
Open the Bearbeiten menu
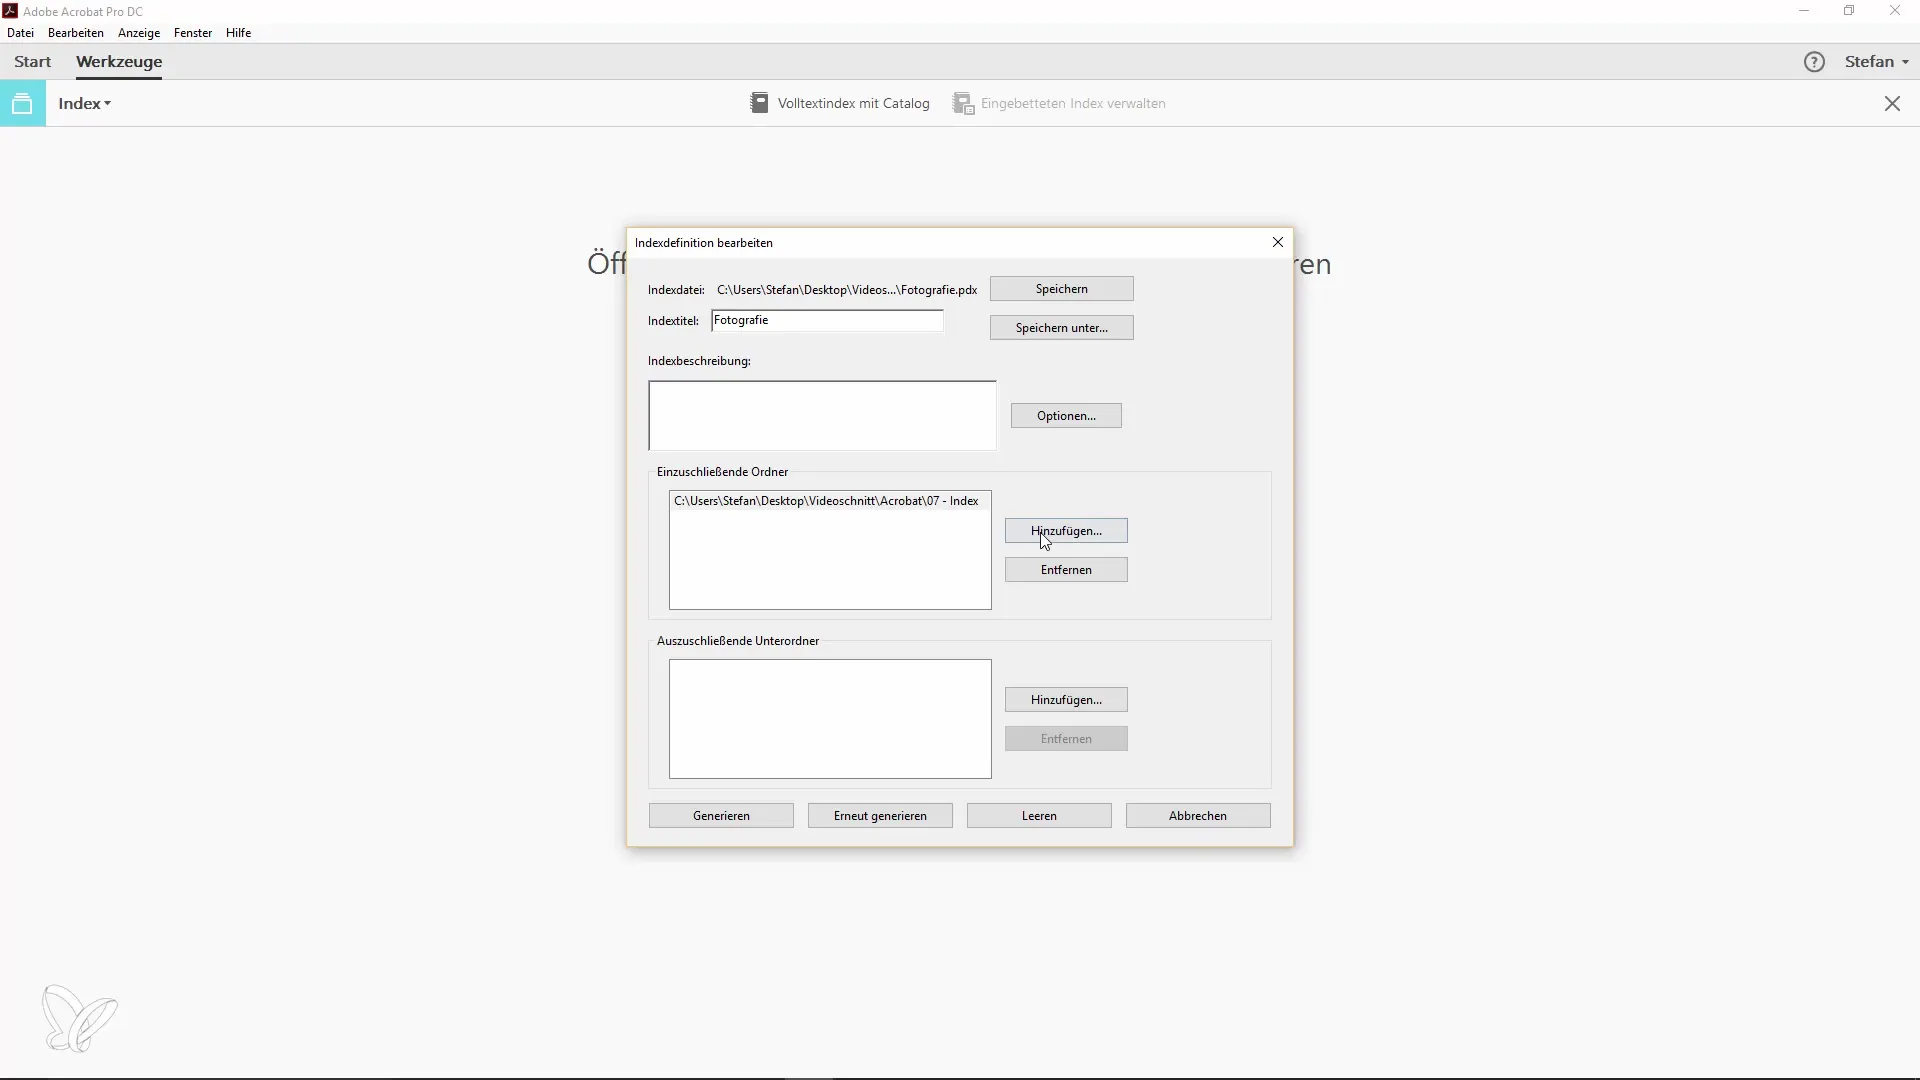(75, 33)
